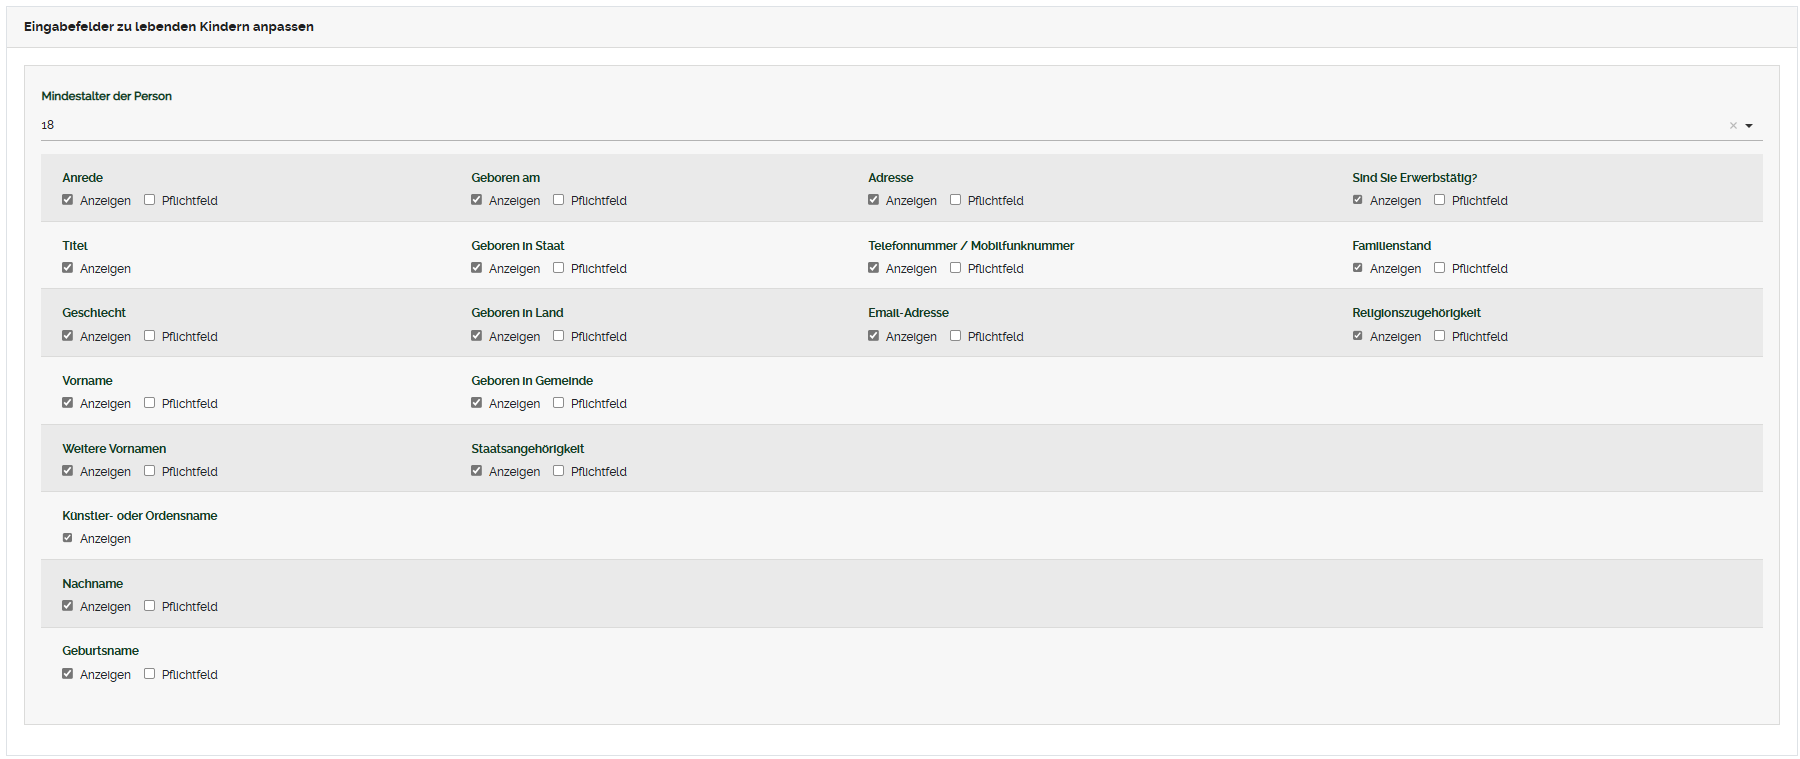Clear the Mindestalter der Person value

[1733, 126]
